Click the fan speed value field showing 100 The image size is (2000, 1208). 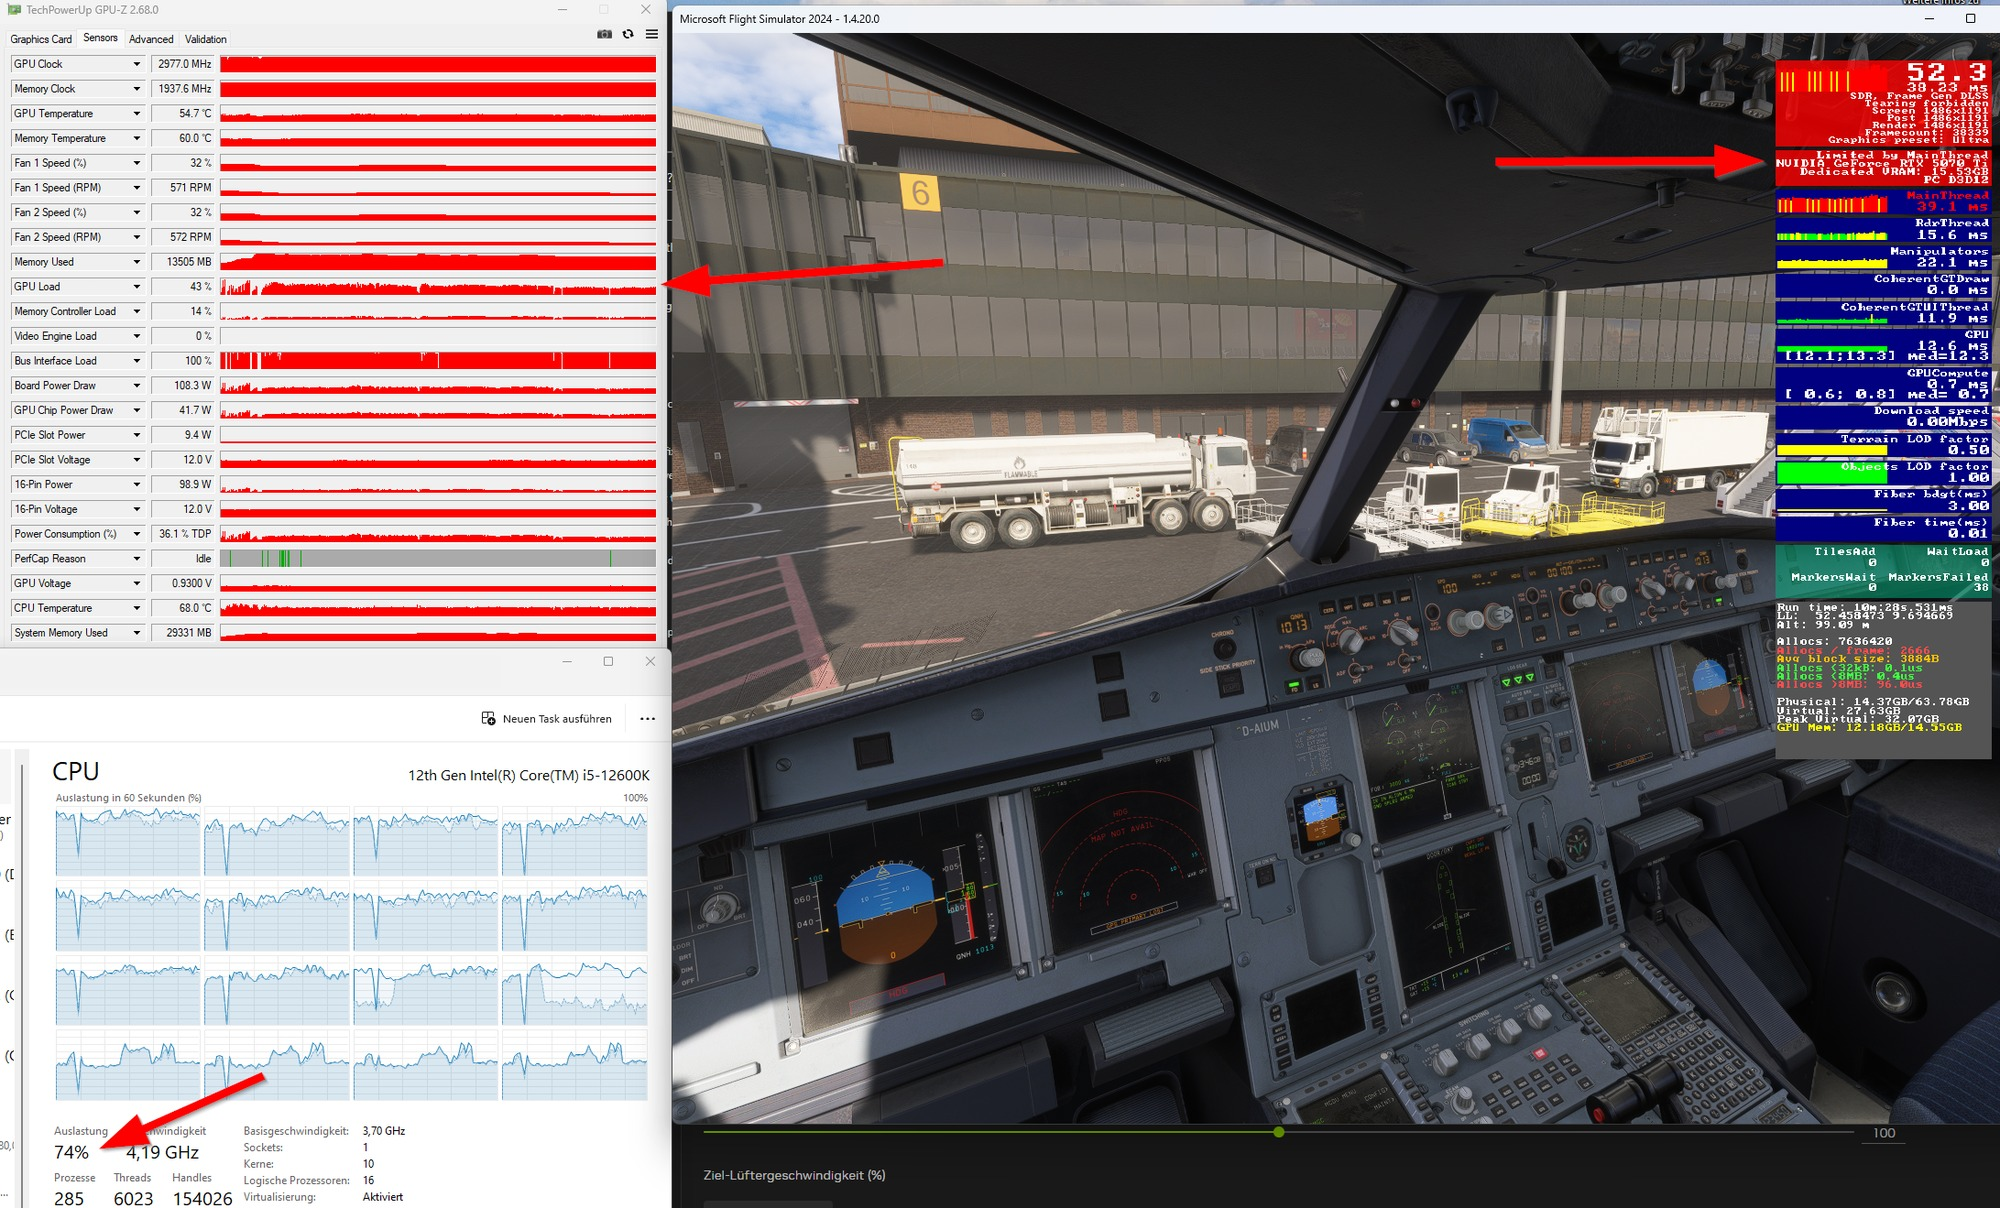pyautogui.click(x=1884, y=1133)
